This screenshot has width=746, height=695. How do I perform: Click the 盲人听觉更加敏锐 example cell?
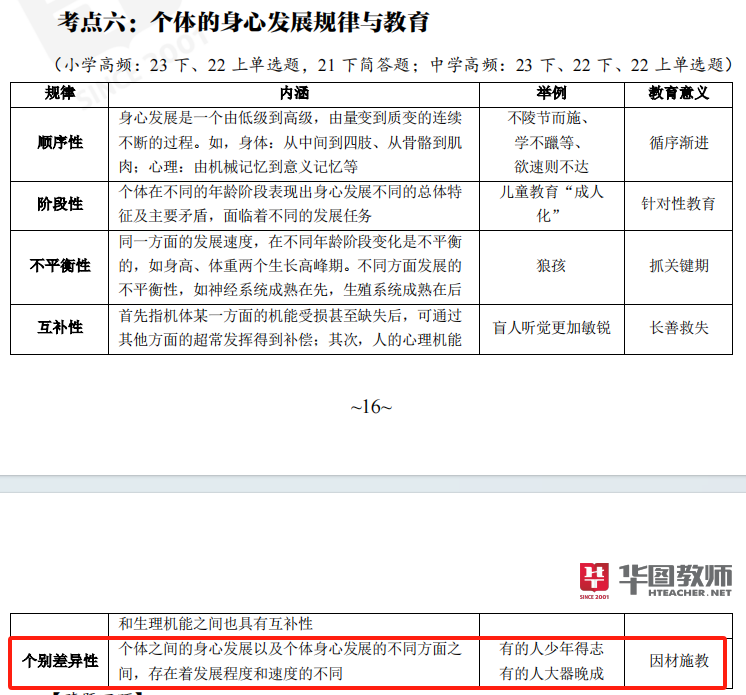pyautogui.click(x=551, y=327)
